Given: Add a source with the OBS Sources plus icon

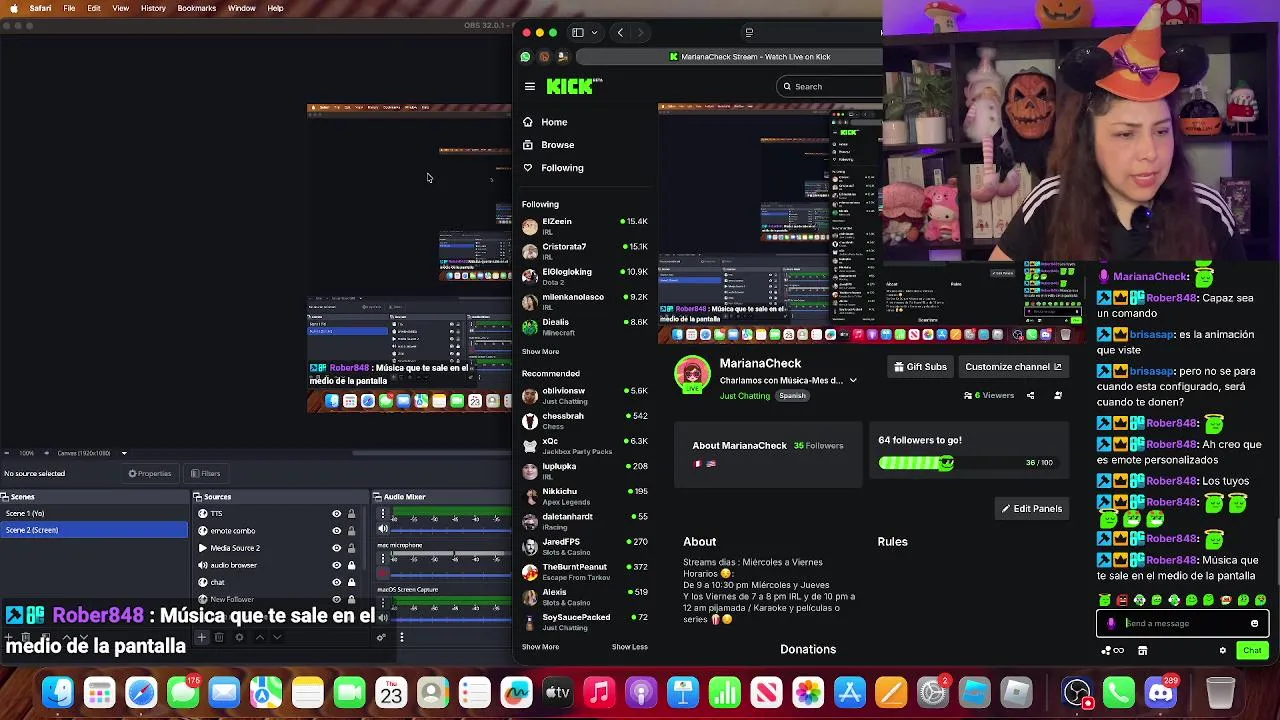Looking at the screenshot, I should 201,637.
